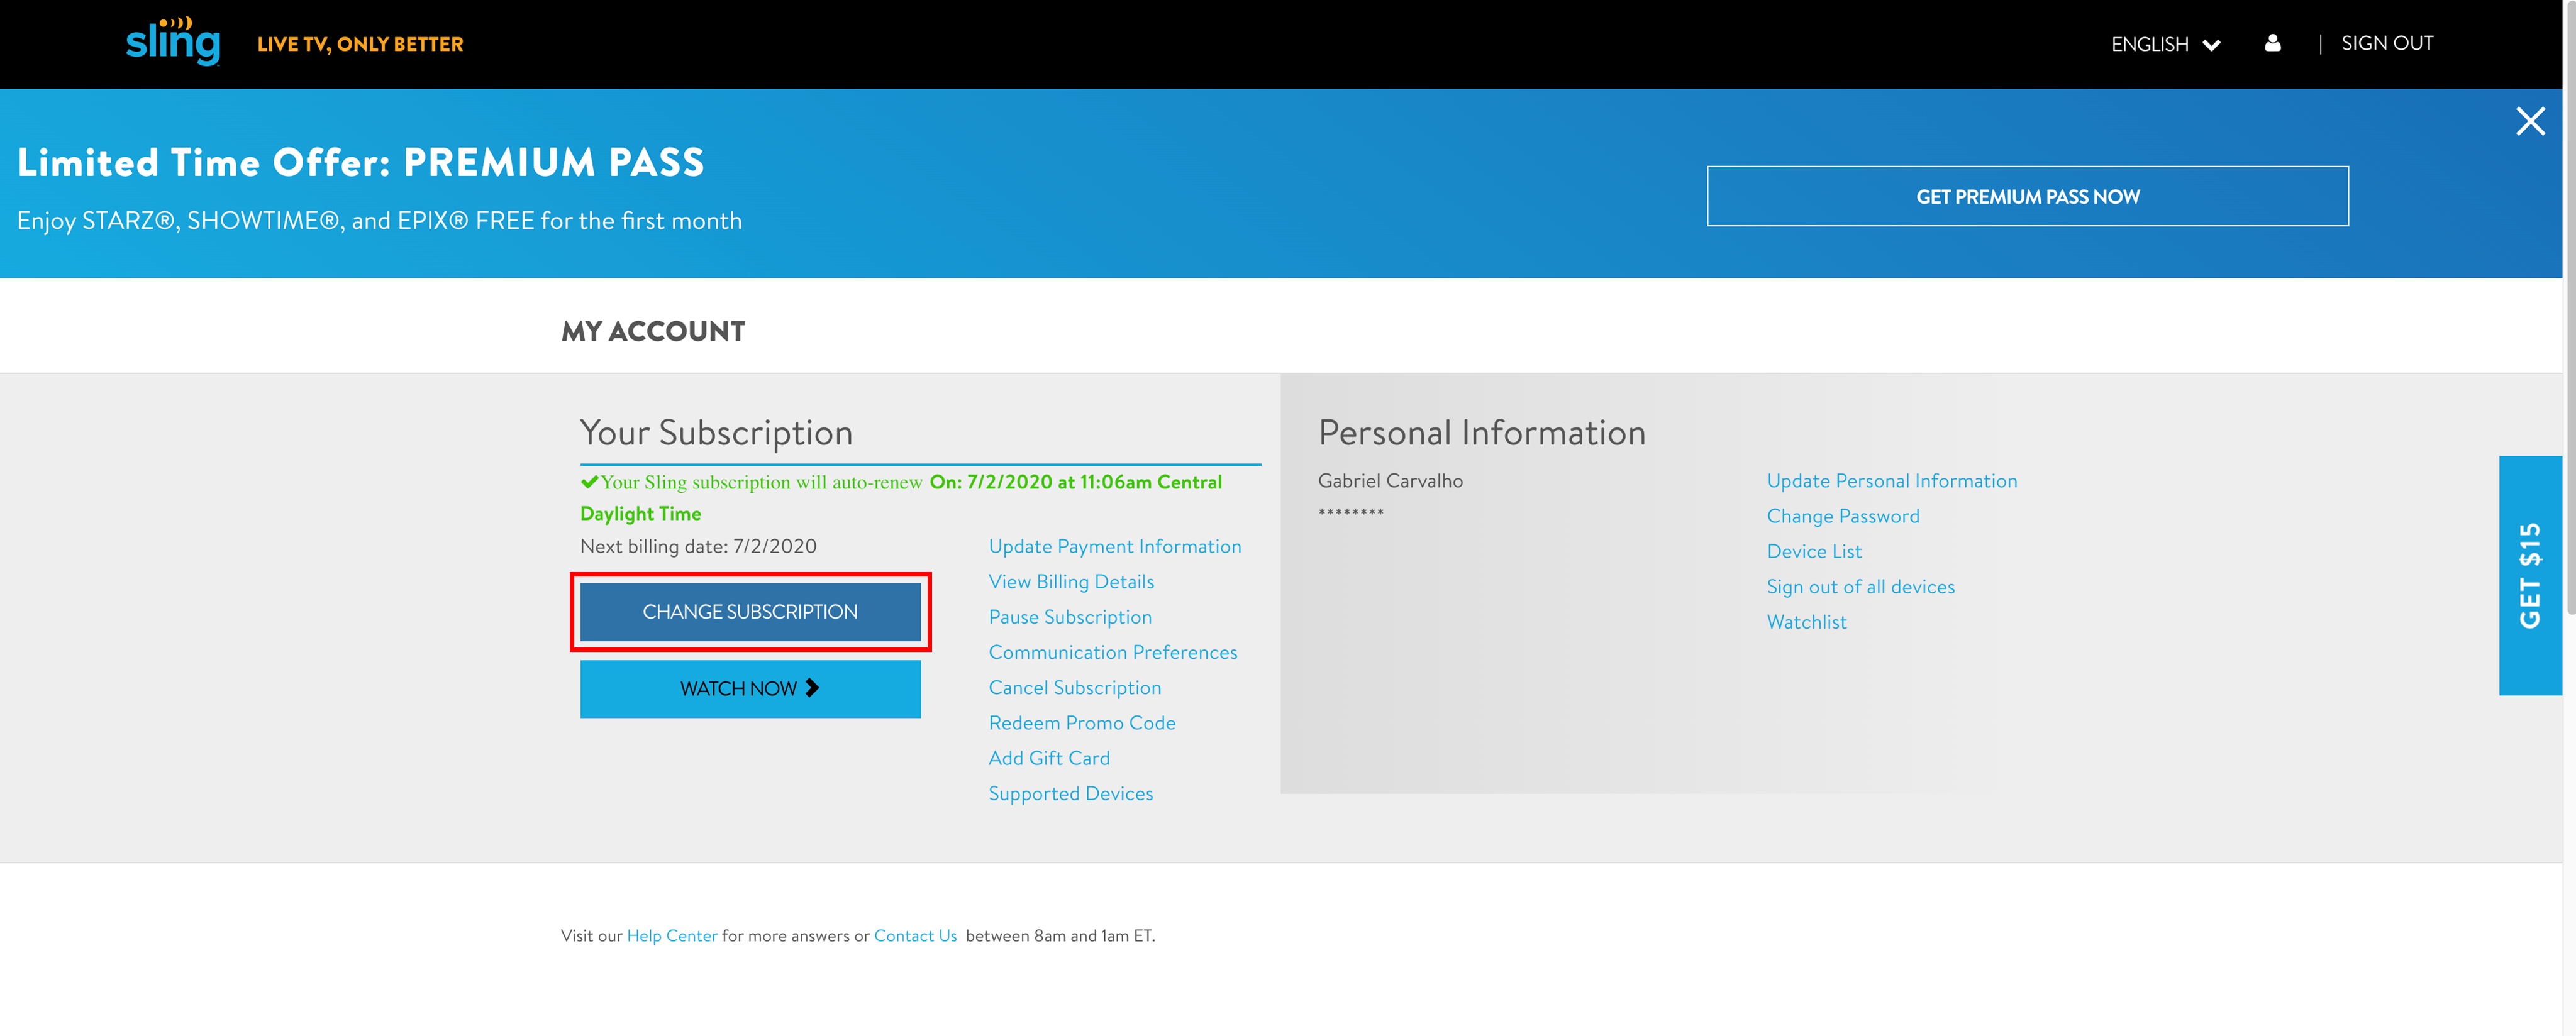Click Cancel Subscription link
The image size is (2576, 1036).
(1074, 687)
